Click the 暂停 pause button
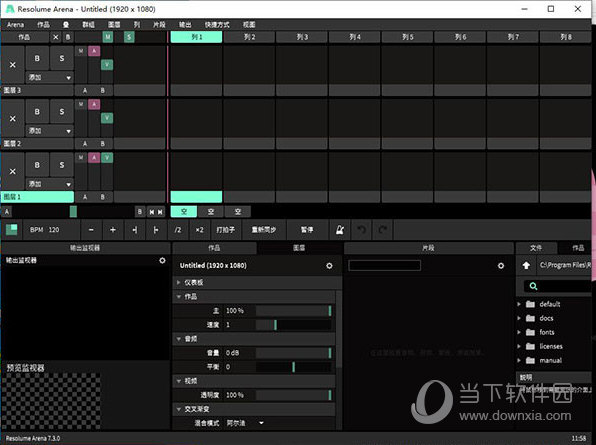This screenshot has width=596, height=445. 307,230
